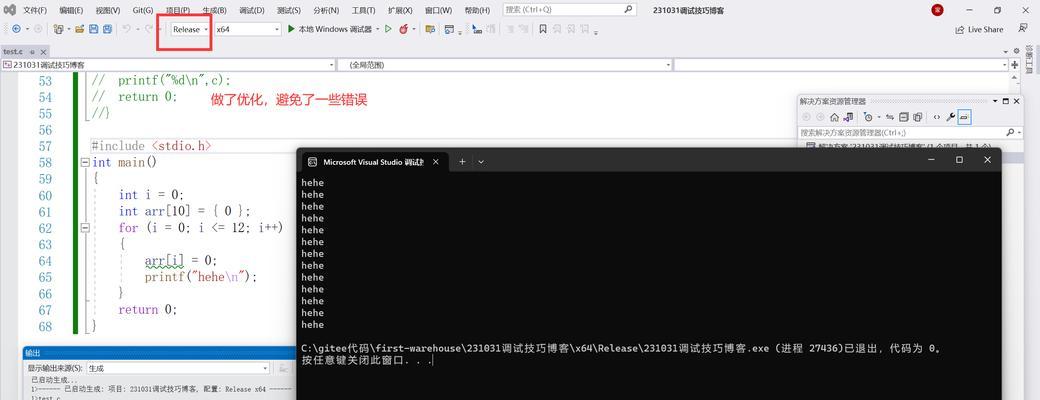Click line number 62 in the gutter
The width and height of the screenshot is (1040, 400).
(x=45, y=228)
